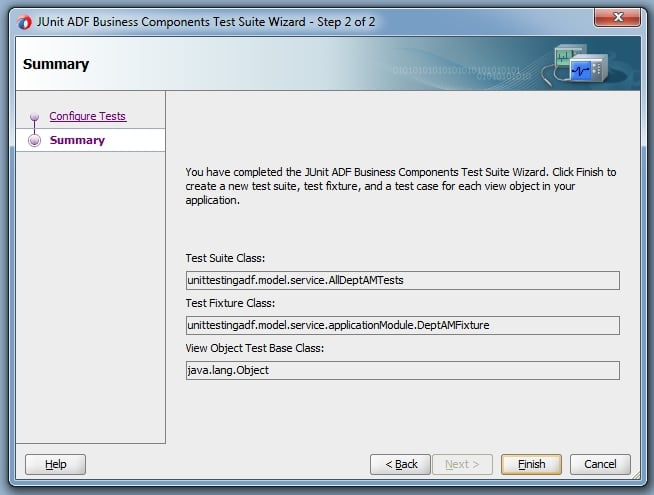Screen dimensions: 654x495
Task: Open the Configure Tests step link
Action: point(88,116)
